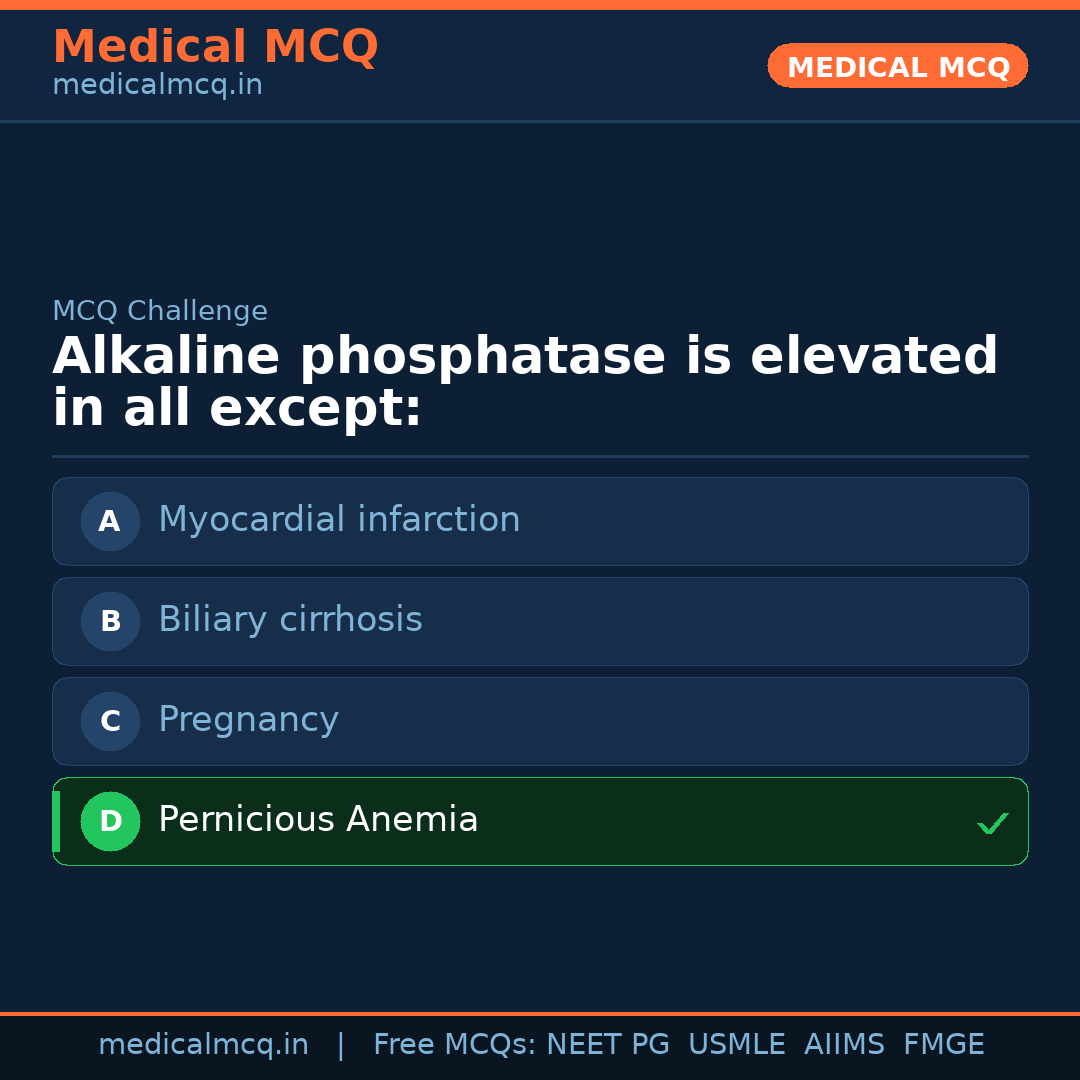
Task: Click the green D circle badge
Action: tap(110, 821)
